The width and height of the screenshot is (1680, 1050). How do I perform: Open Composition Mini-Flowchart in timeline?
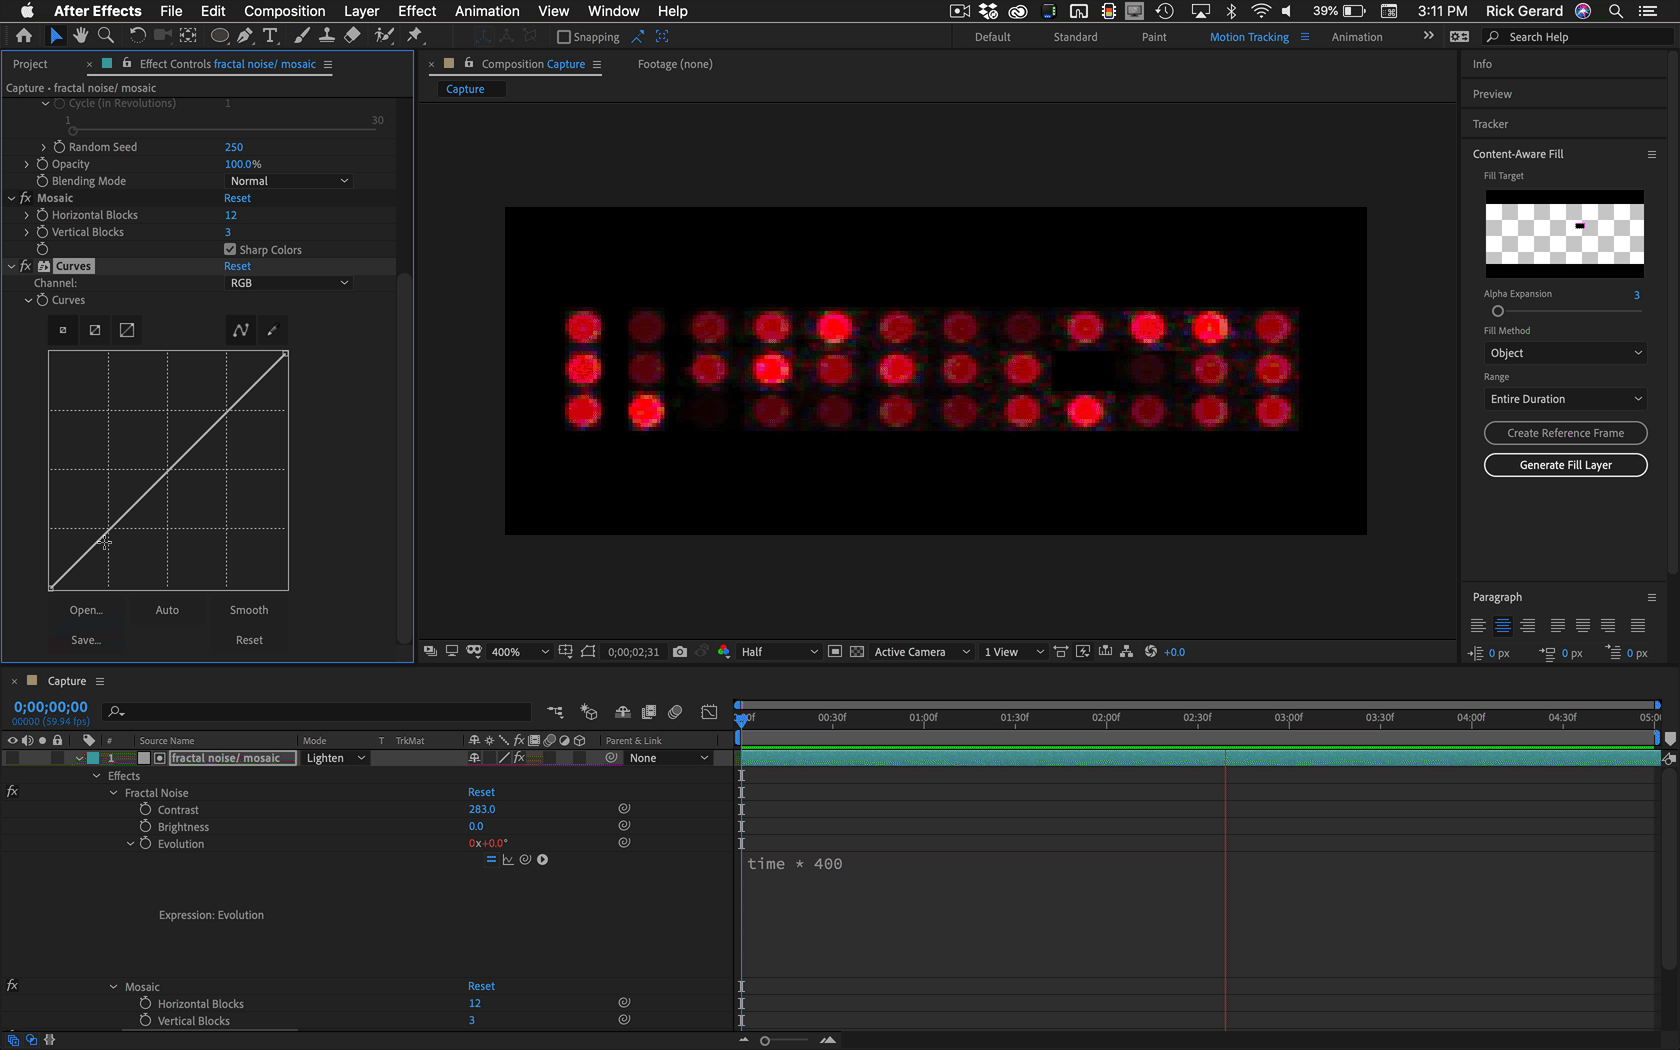555,712
